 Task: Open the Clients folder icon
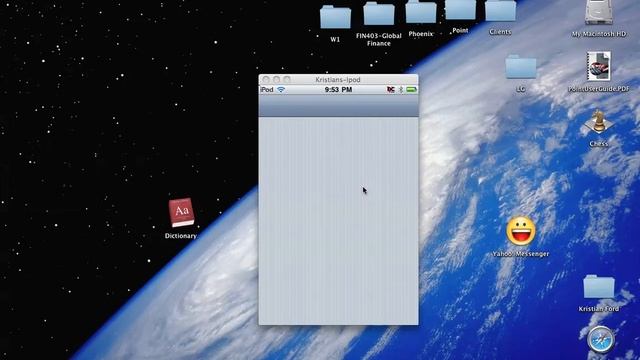point(500,11)
